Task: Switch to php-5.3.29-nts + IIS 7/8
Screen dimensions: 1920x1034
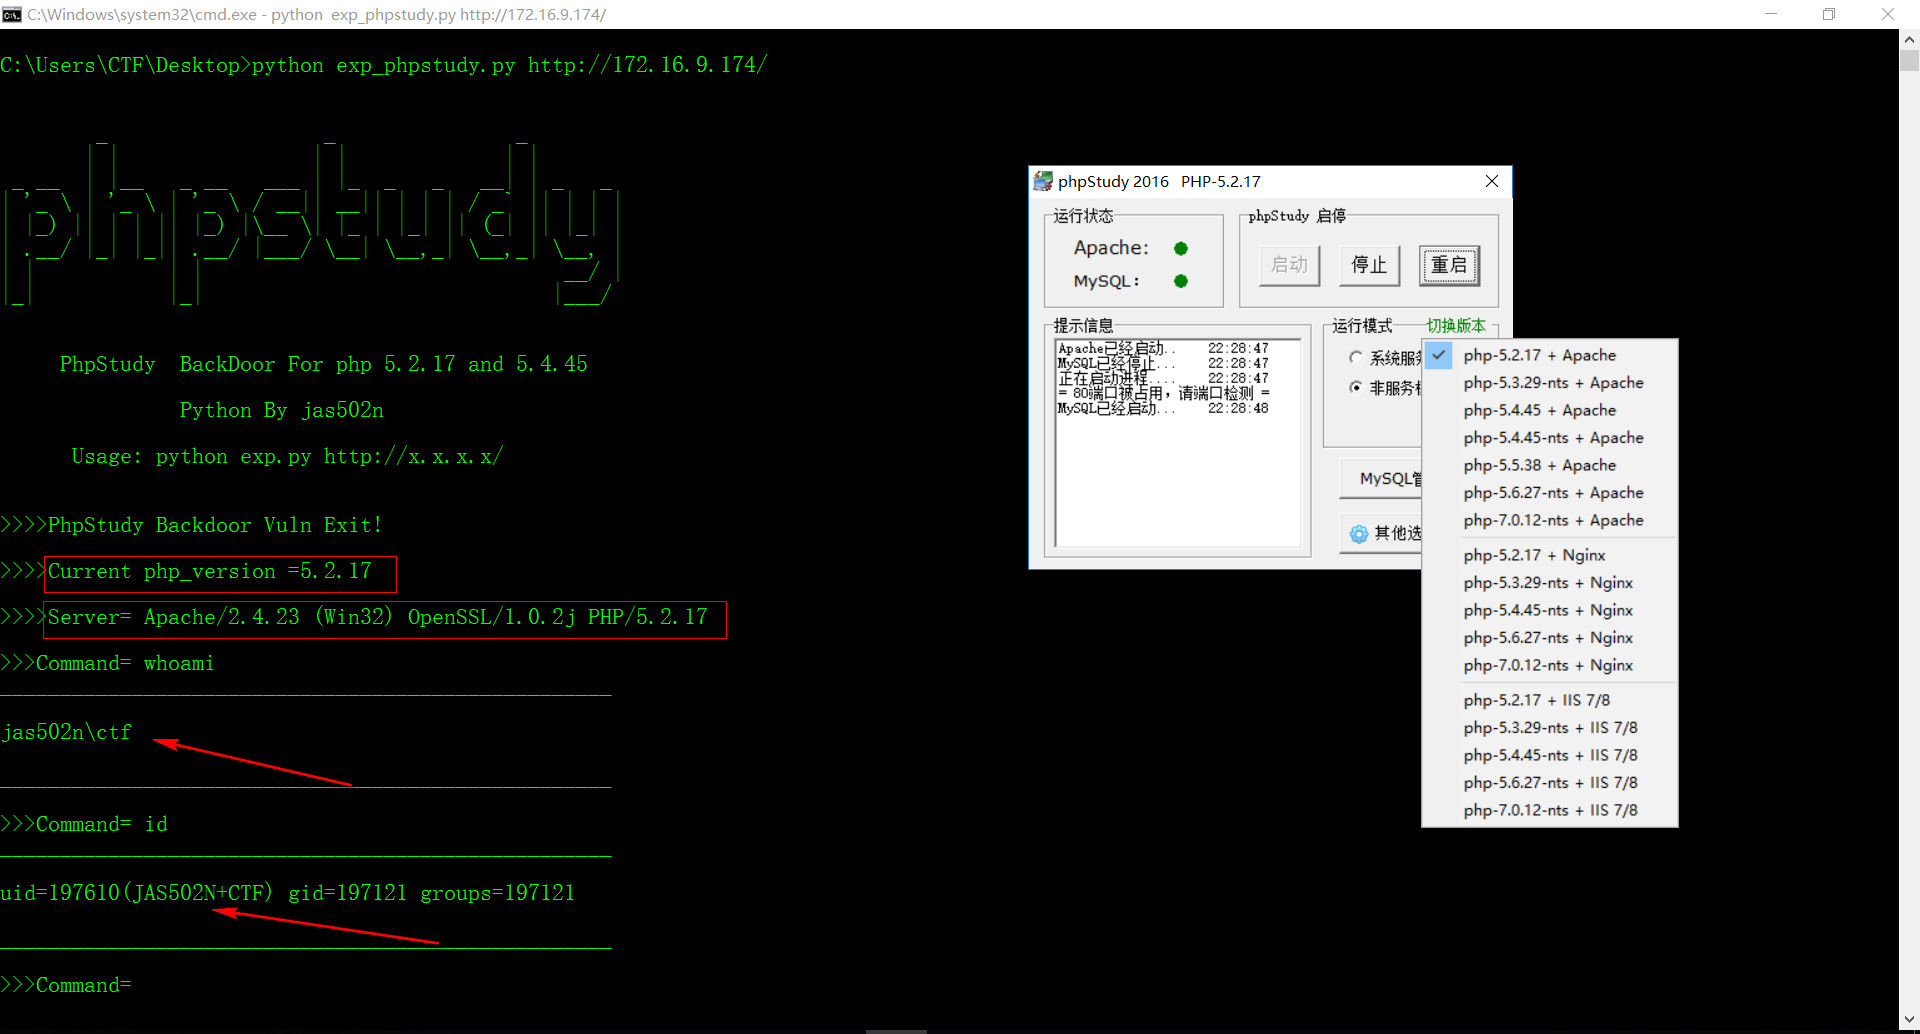Action: 1550,728
